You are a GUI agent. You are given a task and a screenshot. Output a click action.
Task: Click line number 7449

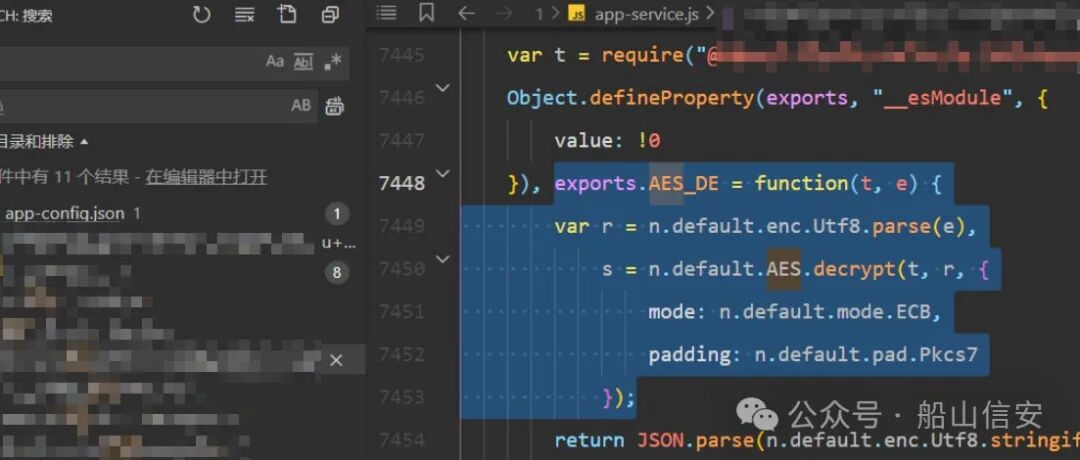402,227
